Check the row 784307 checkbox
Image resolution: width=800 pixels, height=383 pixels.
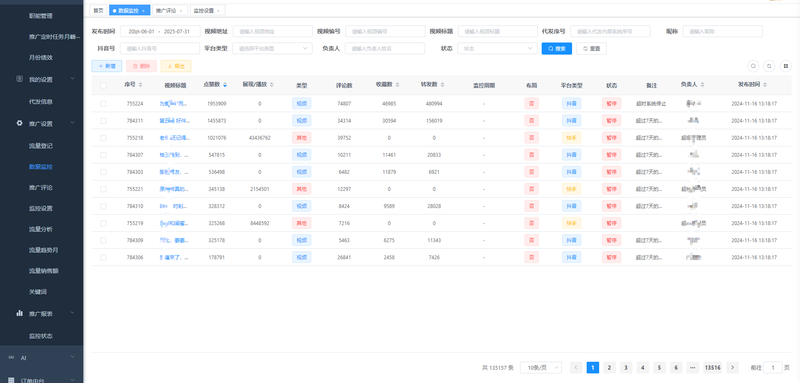[103, 155]
